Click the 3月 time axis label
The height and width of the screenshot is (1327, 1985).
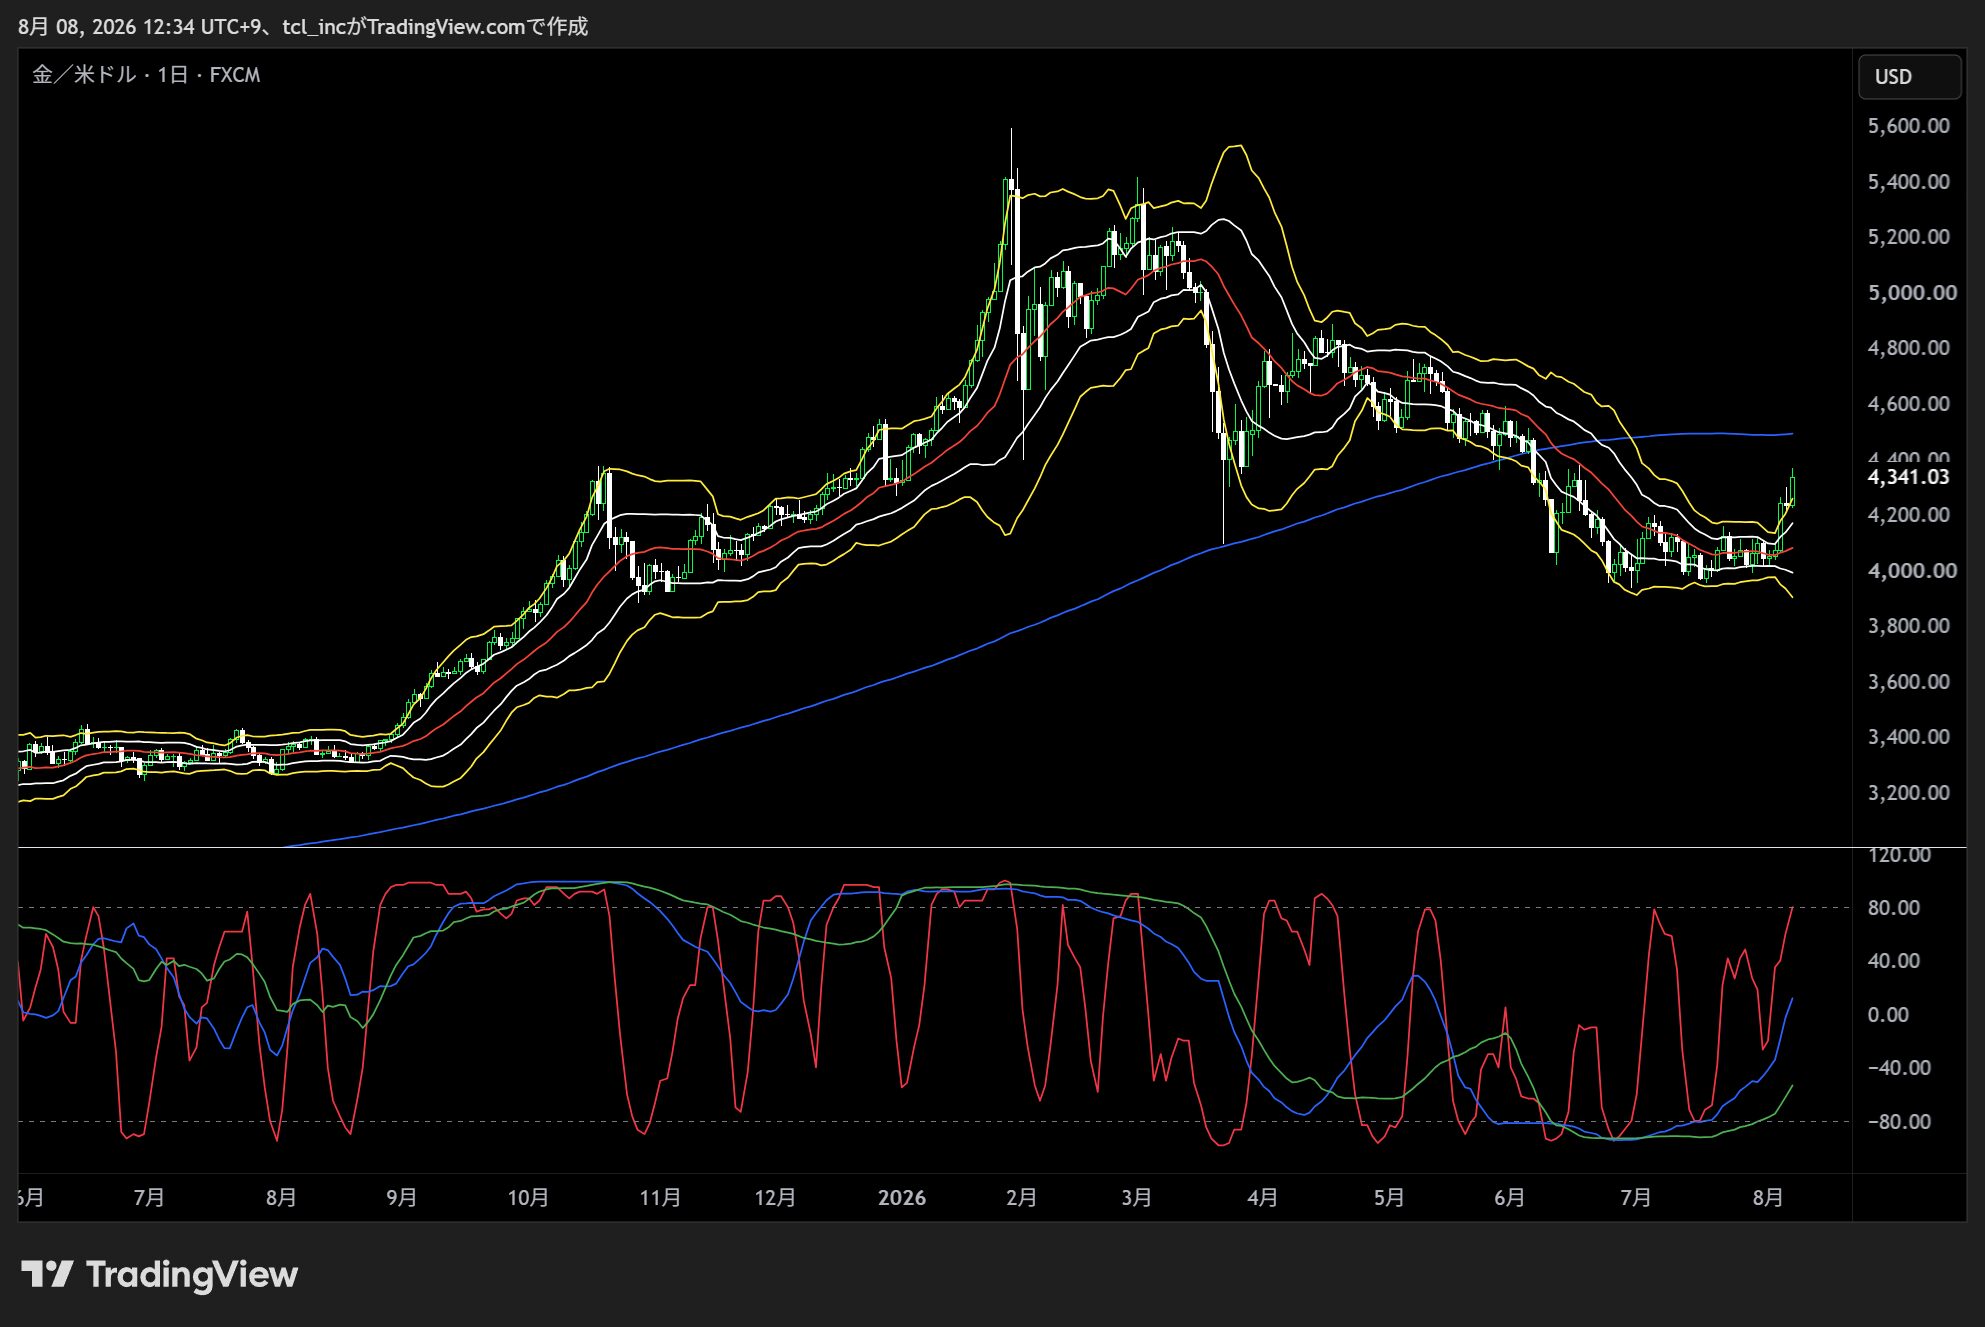[x=1136, y=1198]
